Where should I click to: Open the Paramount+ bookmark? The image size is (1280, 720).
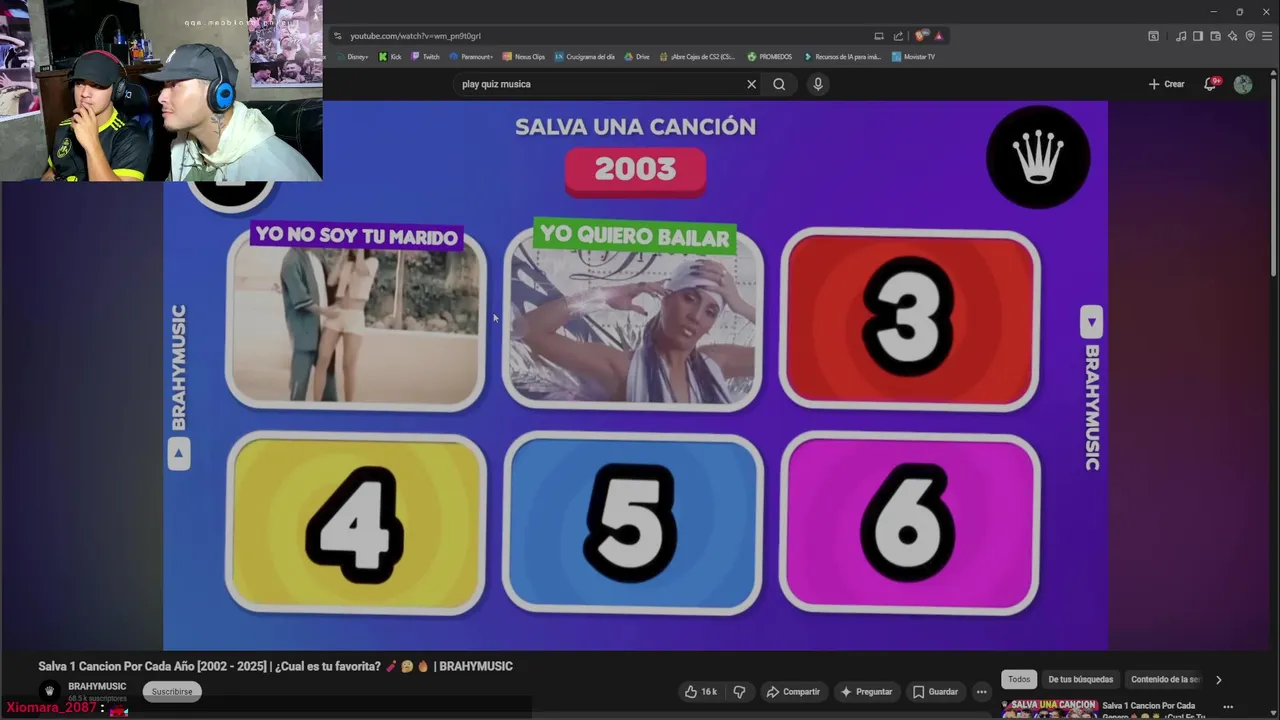pyautogui.click(x=471, y=57)
